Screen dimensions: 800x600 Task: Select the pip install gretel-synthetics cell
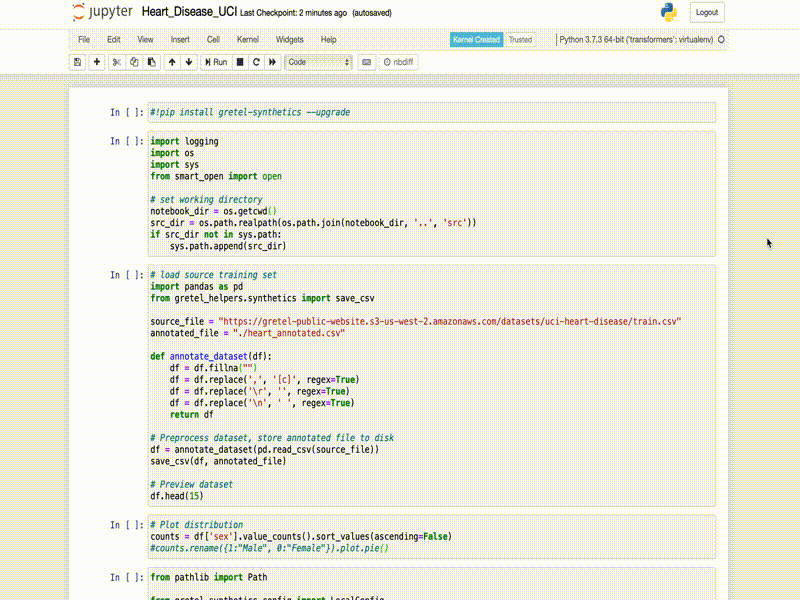point(432,112)
